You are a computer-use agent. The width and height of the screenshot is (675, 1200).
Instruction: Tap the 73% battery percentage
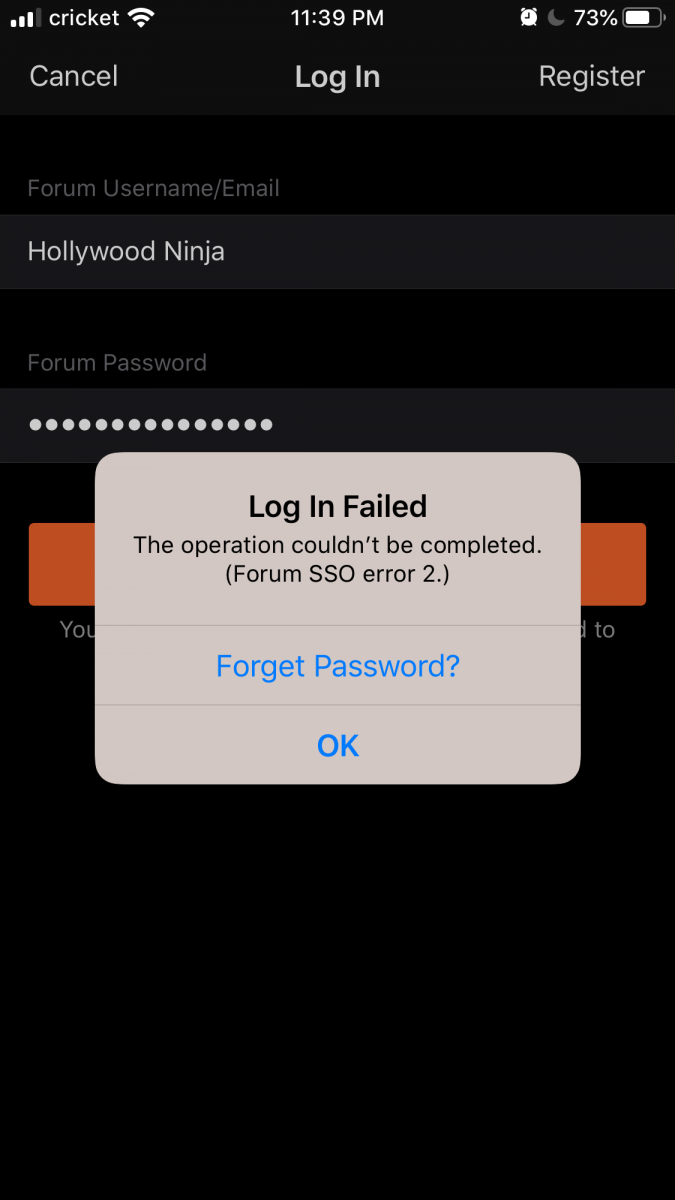[596, 18]
